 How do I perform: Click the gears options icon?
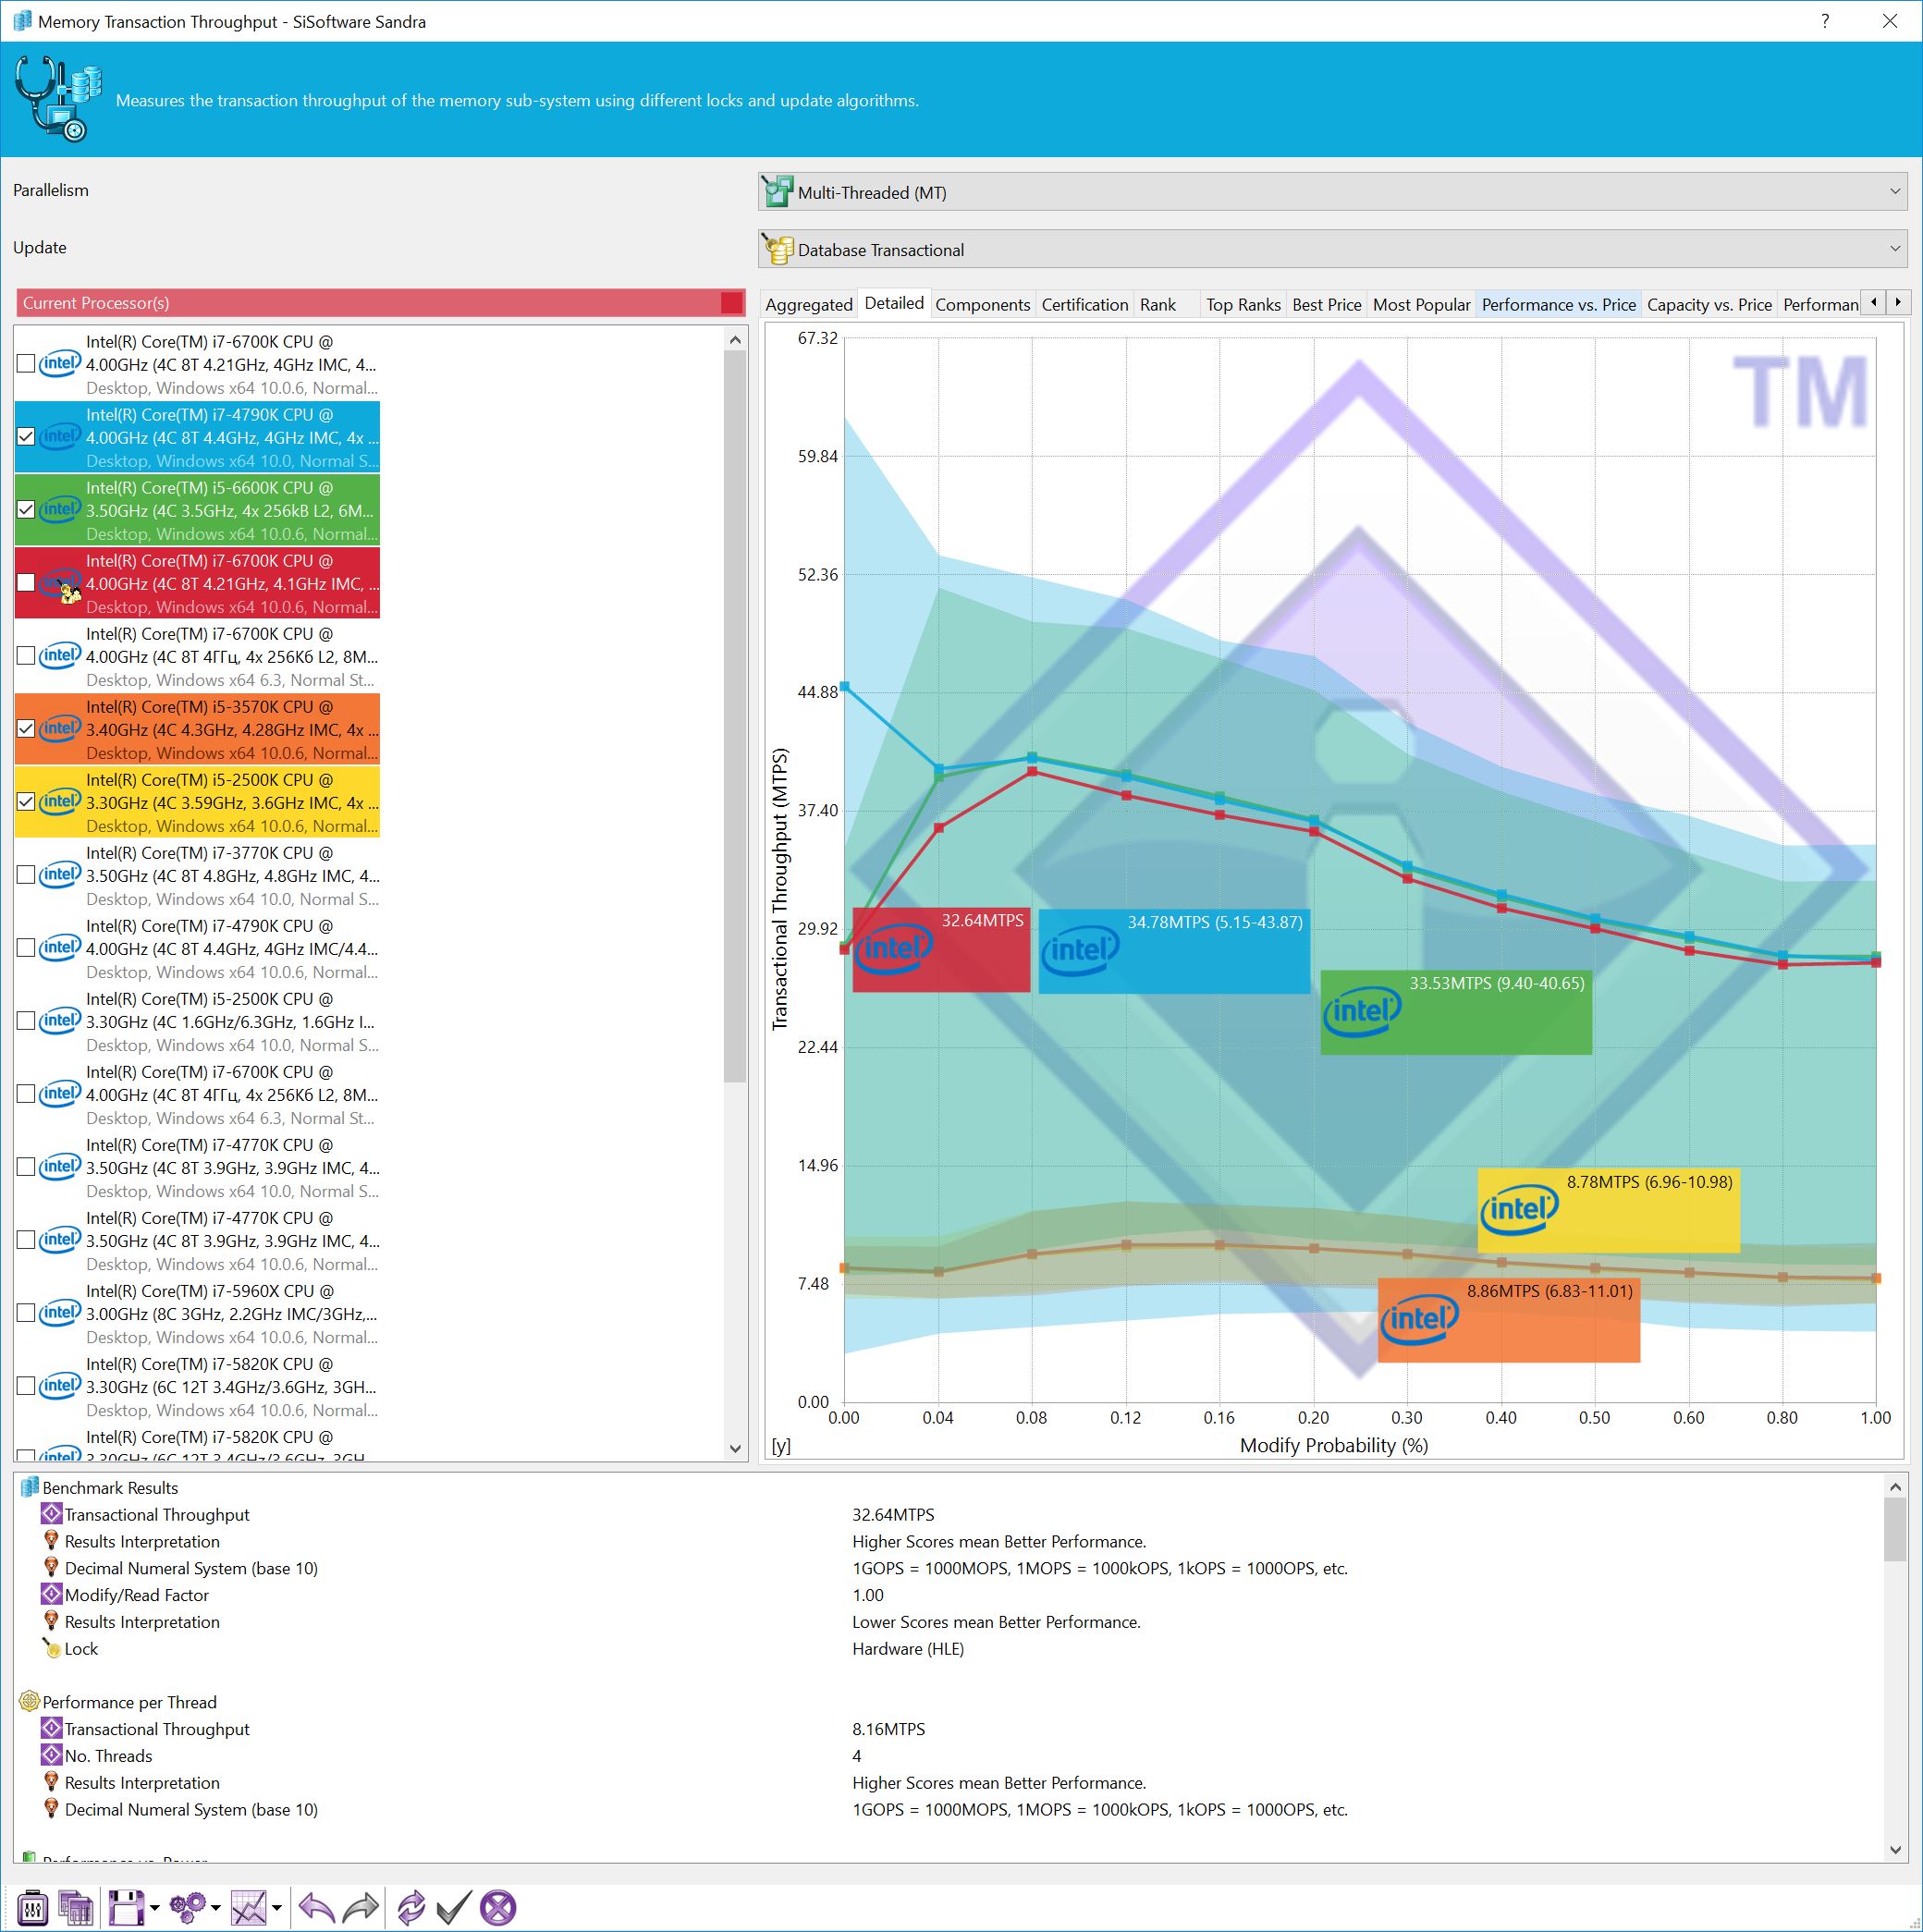pyautogui.click(x=187, y=1908)
